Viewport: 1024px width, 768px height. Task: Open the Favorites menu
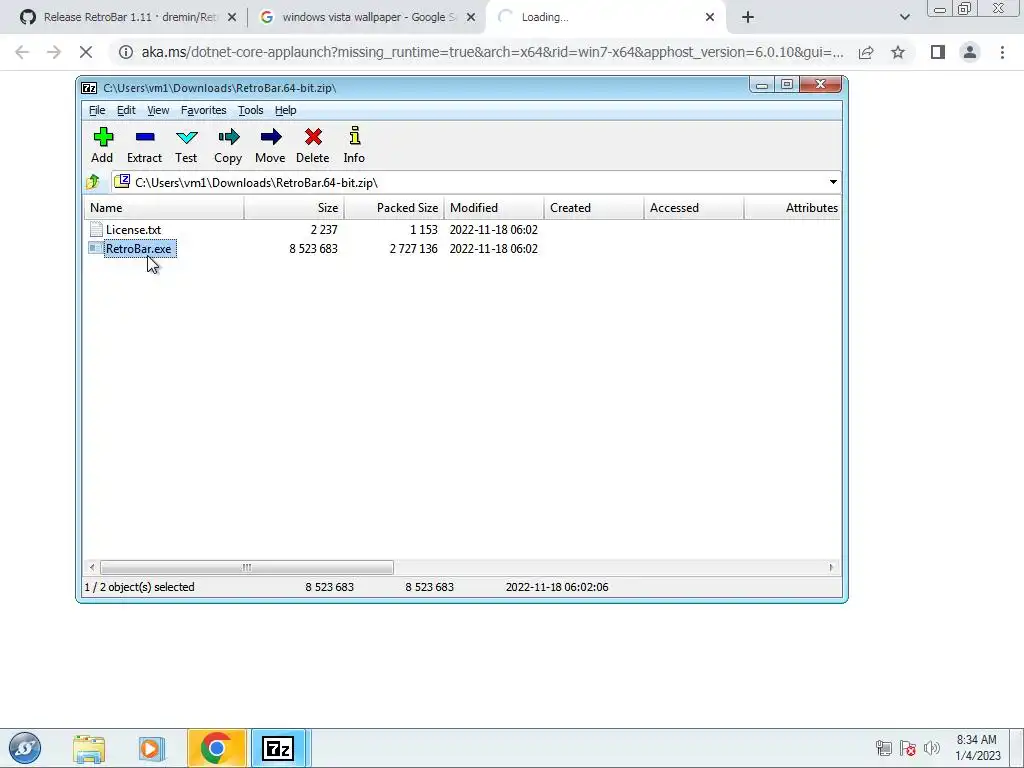(203, 110)
